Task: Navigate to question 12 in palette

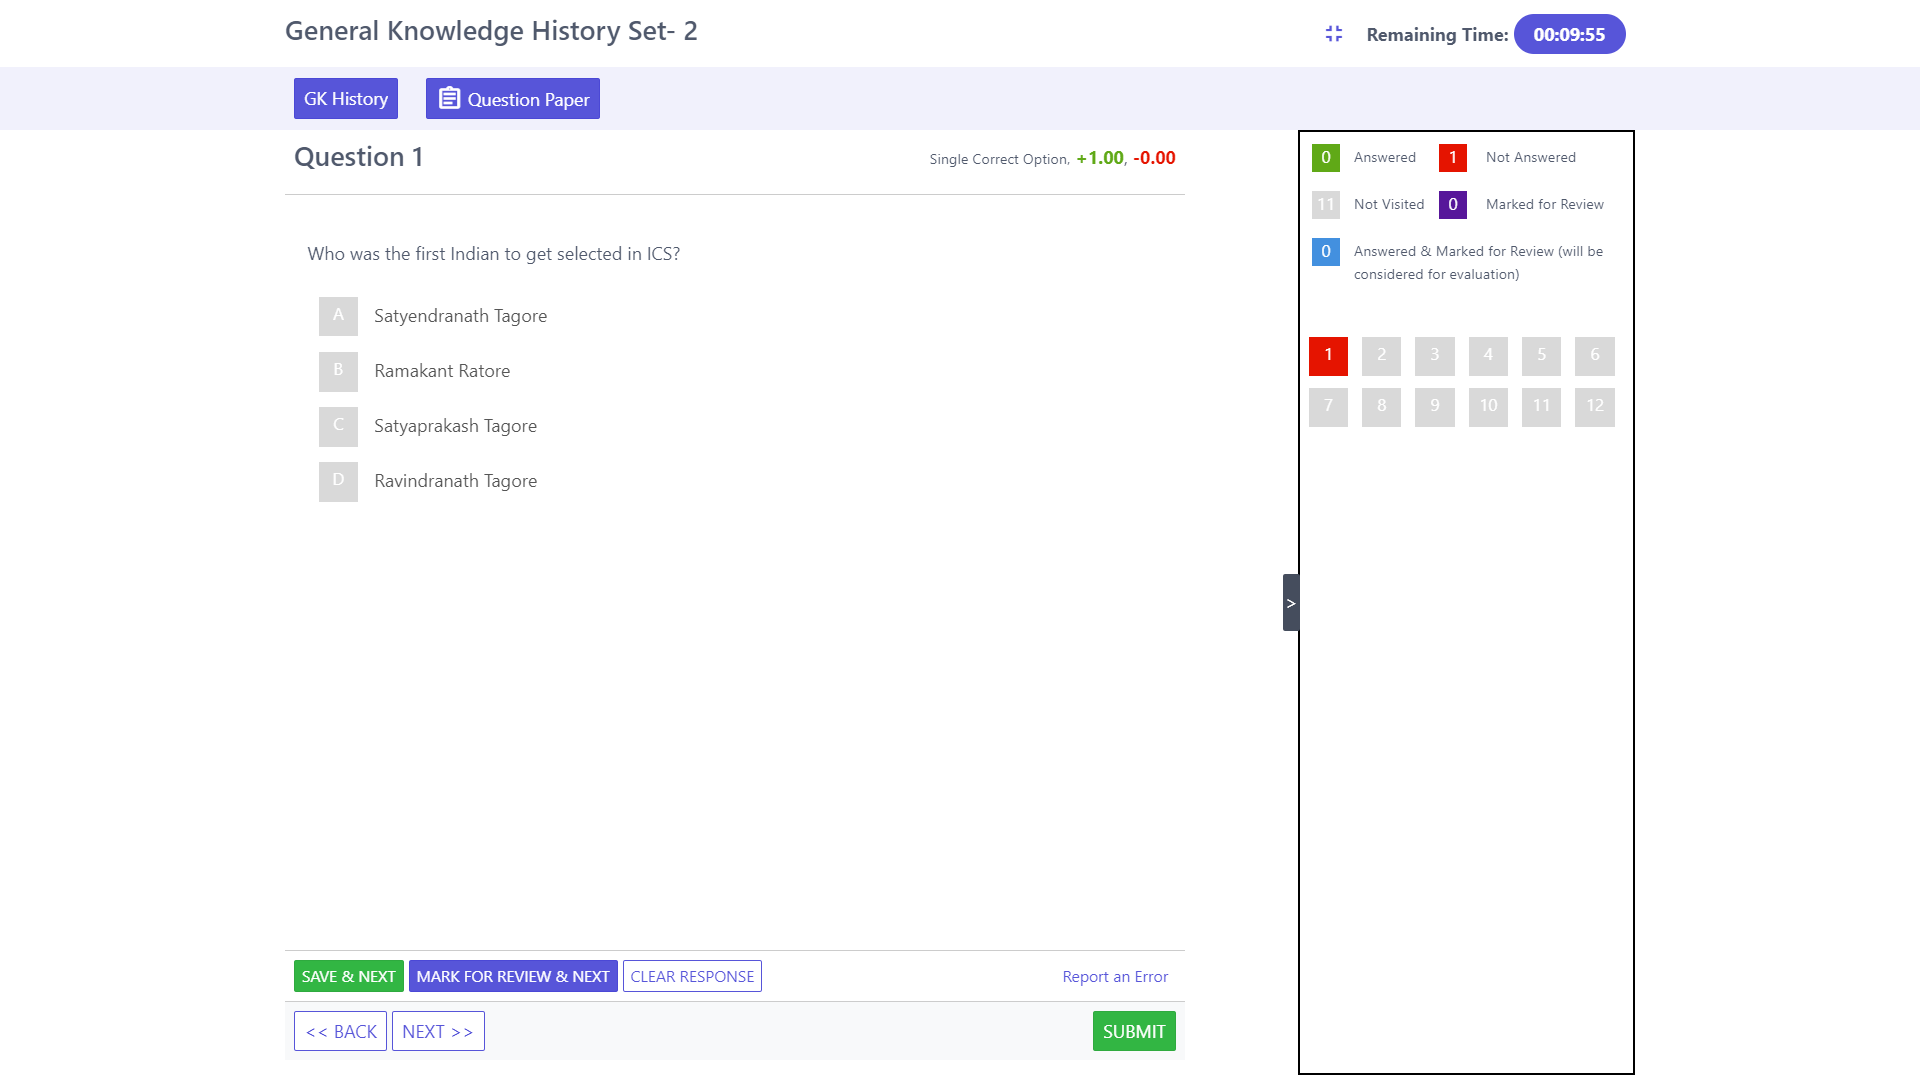Action: 1594,406
